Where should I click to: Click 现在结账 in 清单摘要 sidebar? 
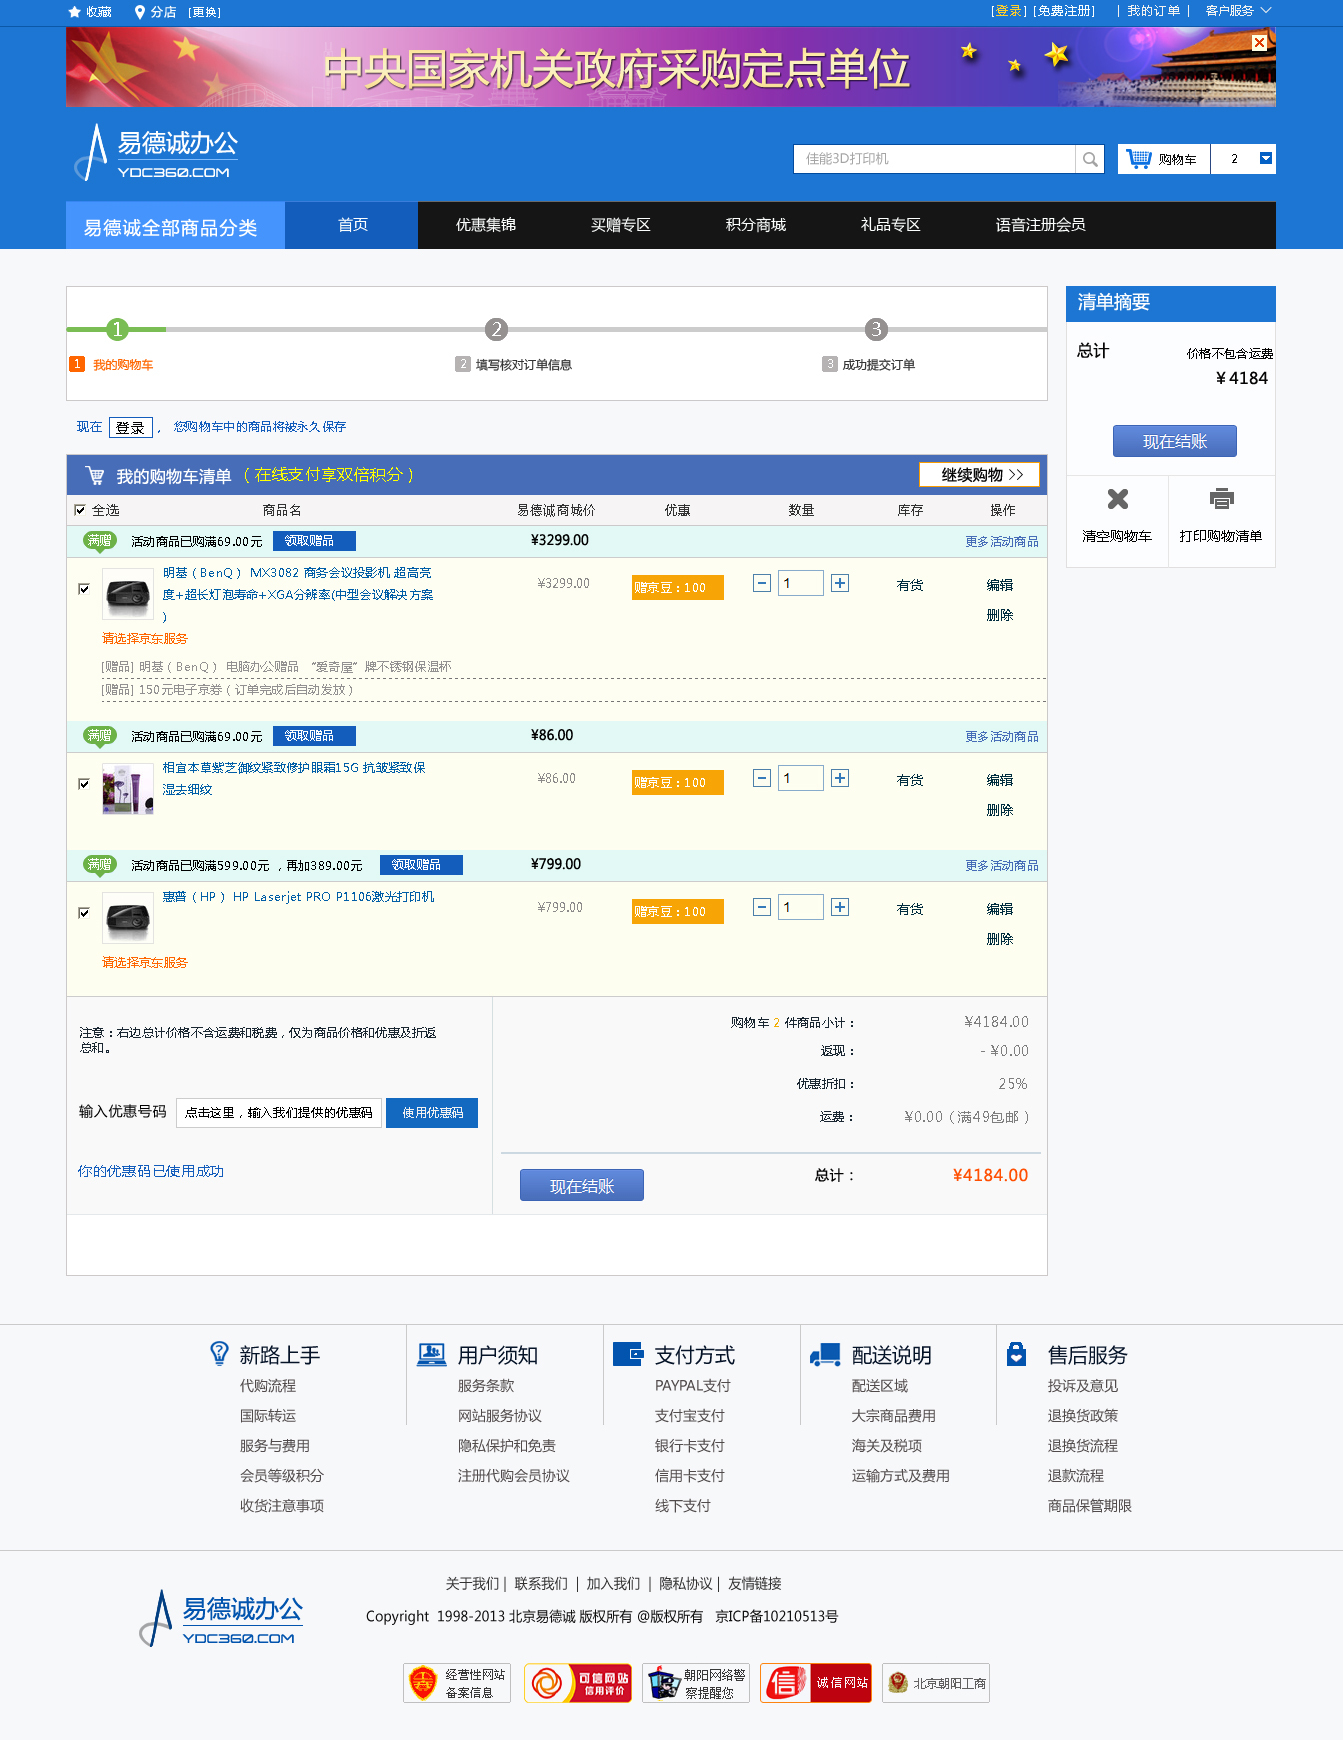click(1175, 441)
